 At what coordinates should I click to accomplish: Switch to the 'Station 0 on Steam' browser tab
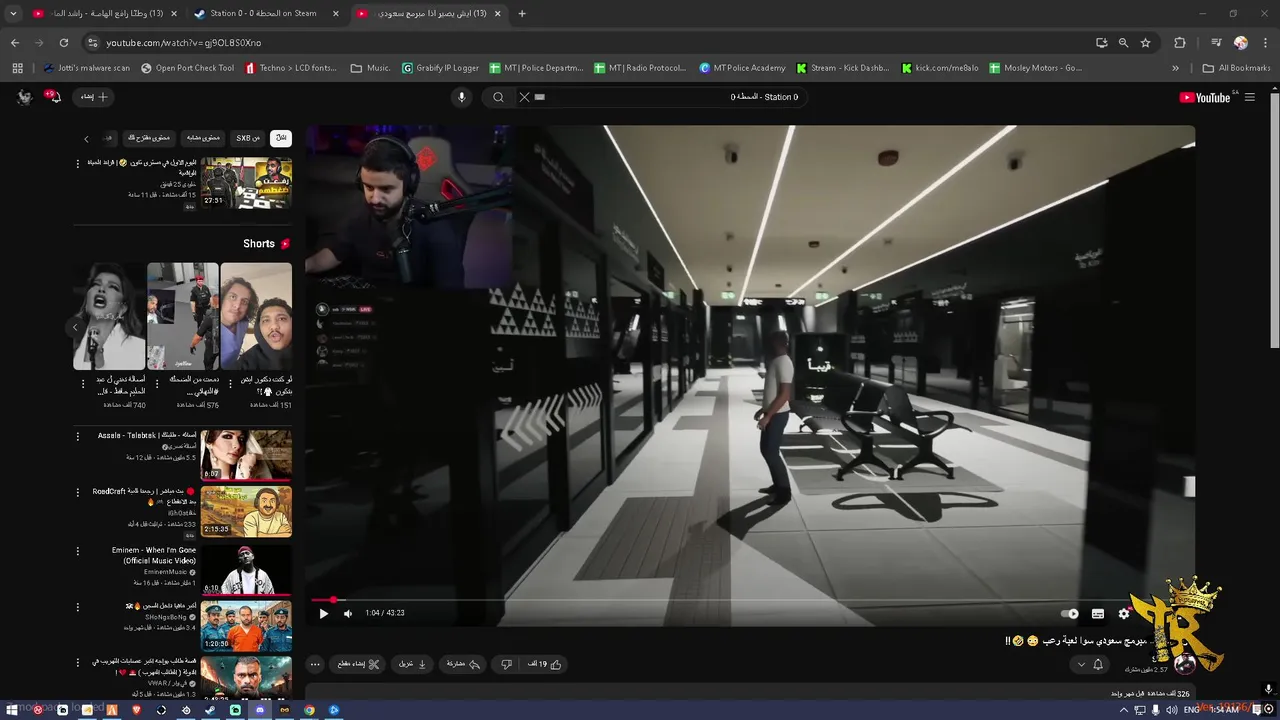(x=263, y=14)
